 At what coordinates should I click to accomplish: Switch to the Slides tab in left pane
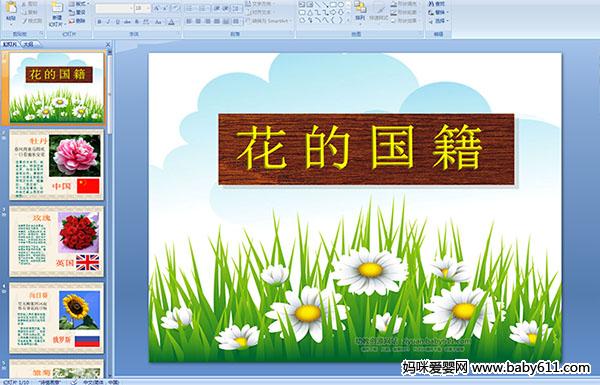pyautogui.click(x=10, y=44)
